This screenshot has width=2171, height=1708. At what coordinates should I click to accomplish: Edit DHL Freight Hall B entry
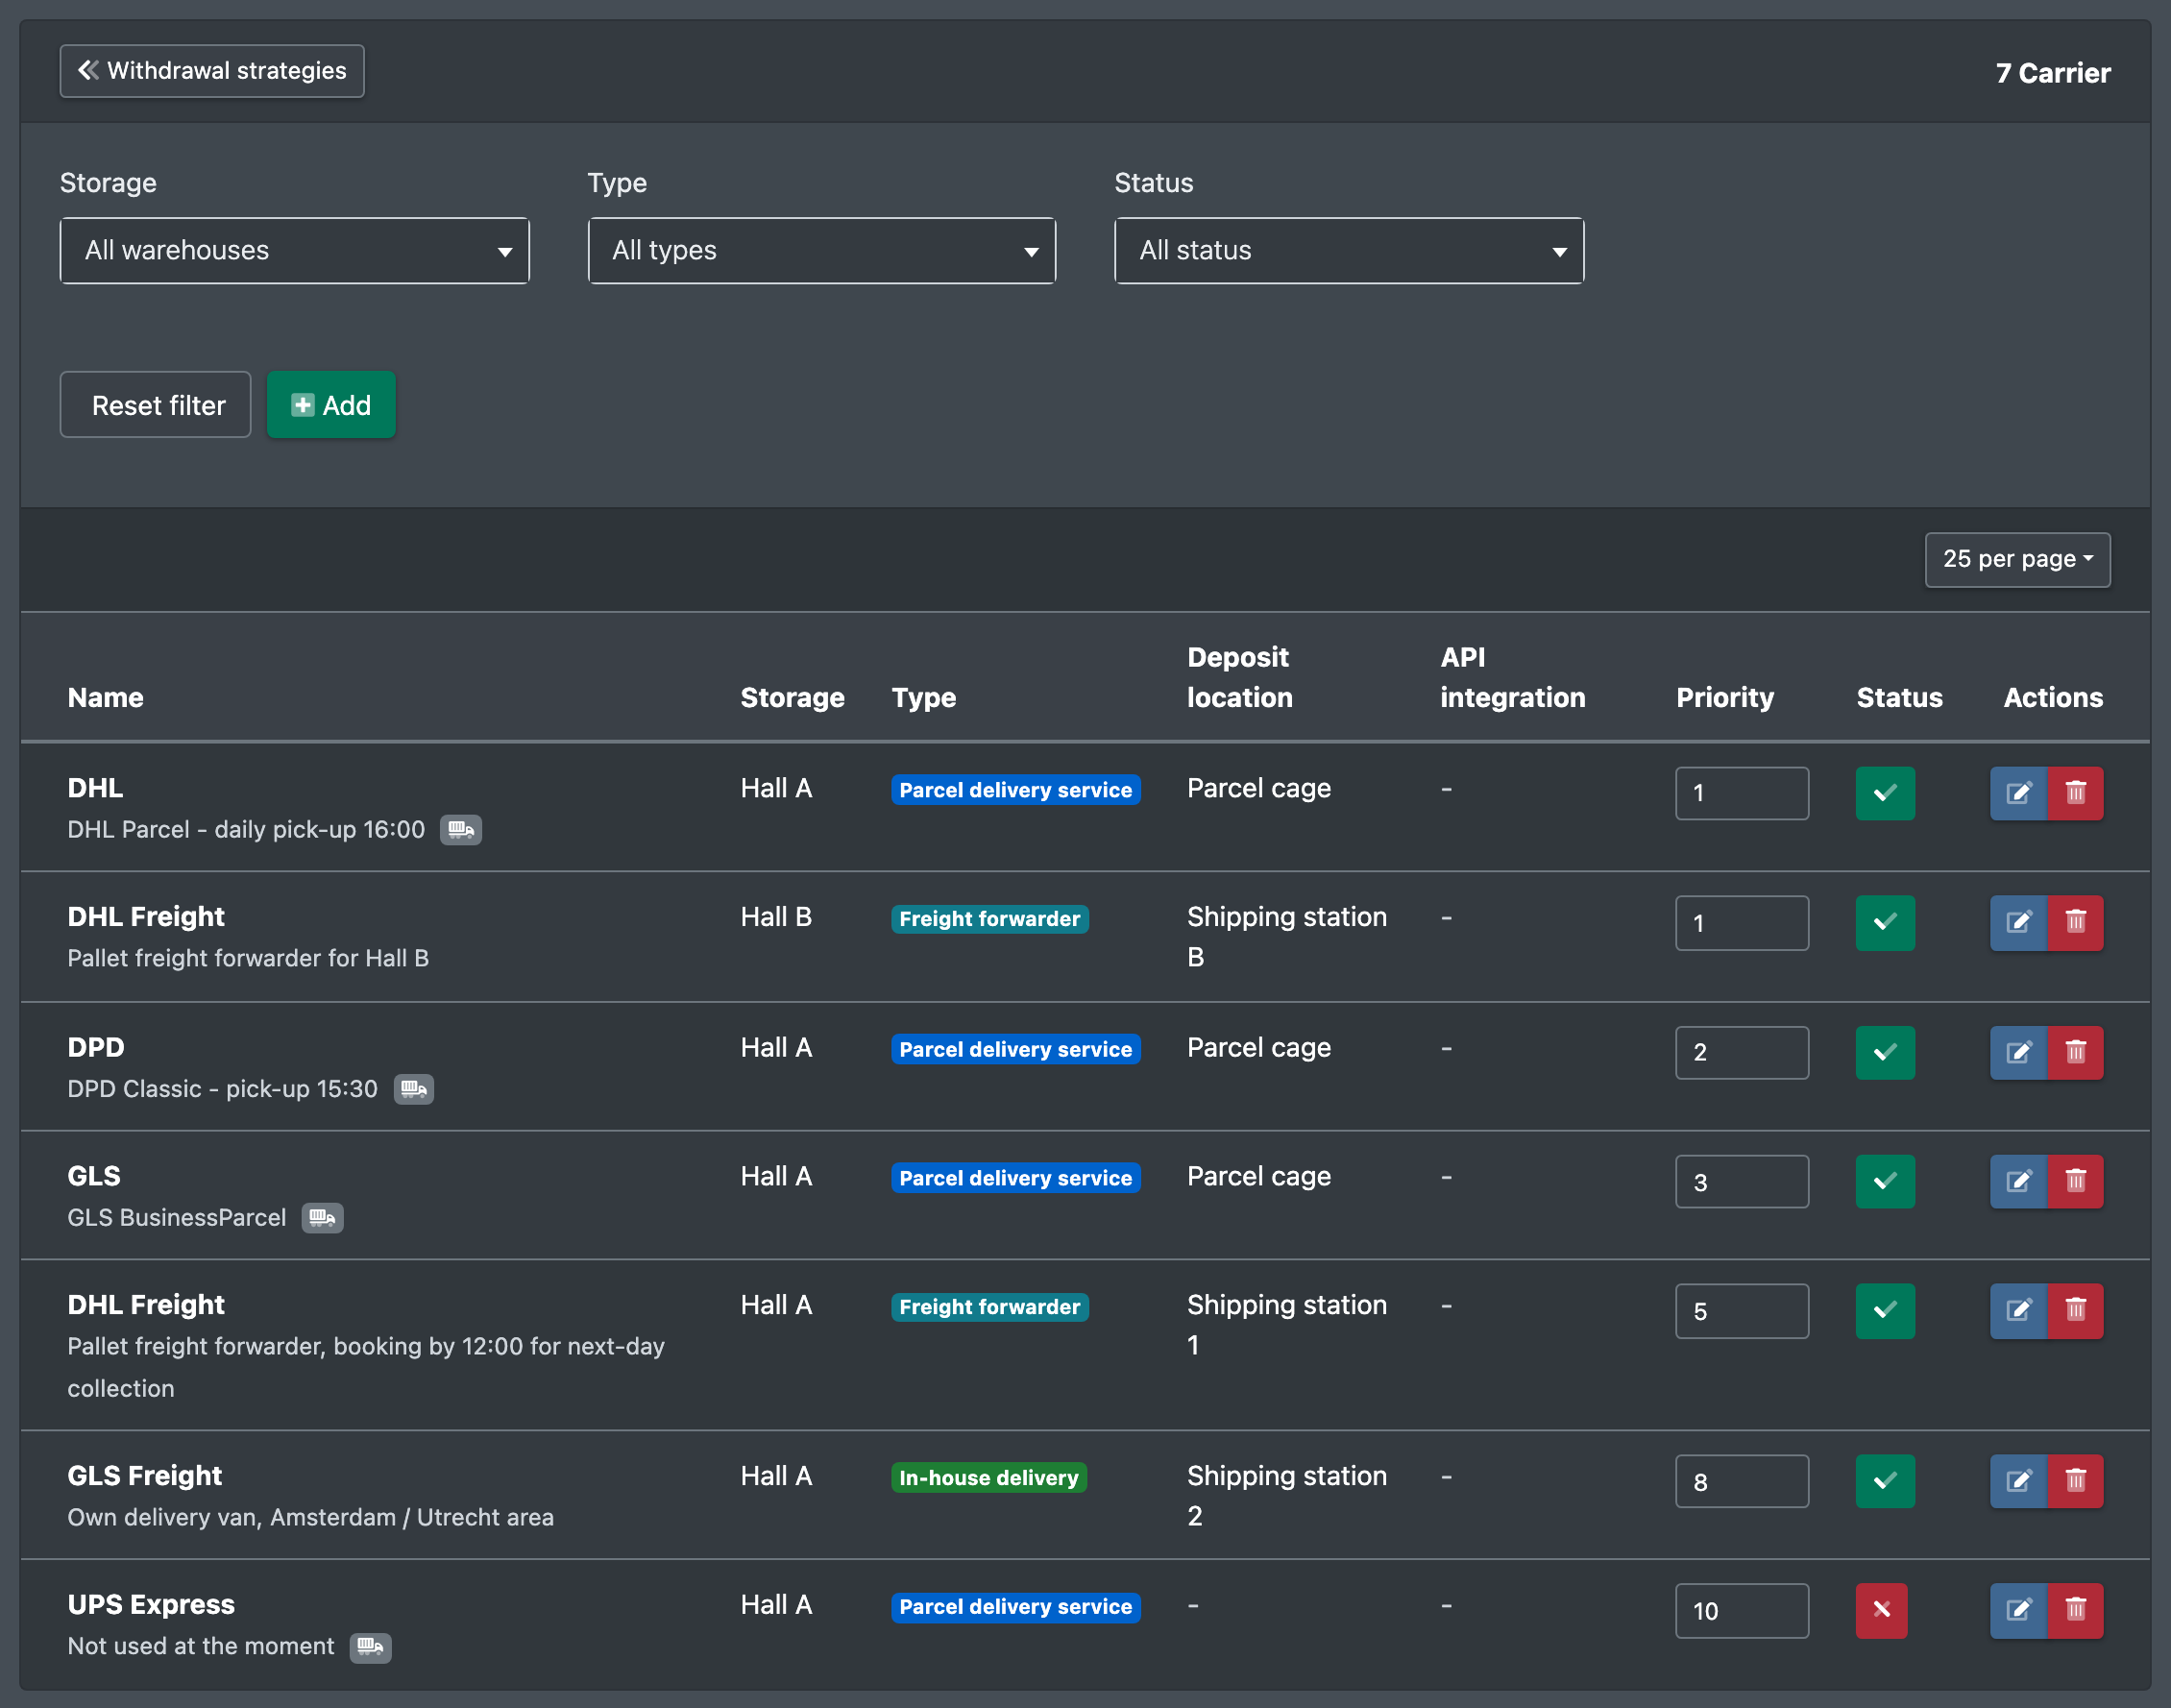pos(2018,922)
